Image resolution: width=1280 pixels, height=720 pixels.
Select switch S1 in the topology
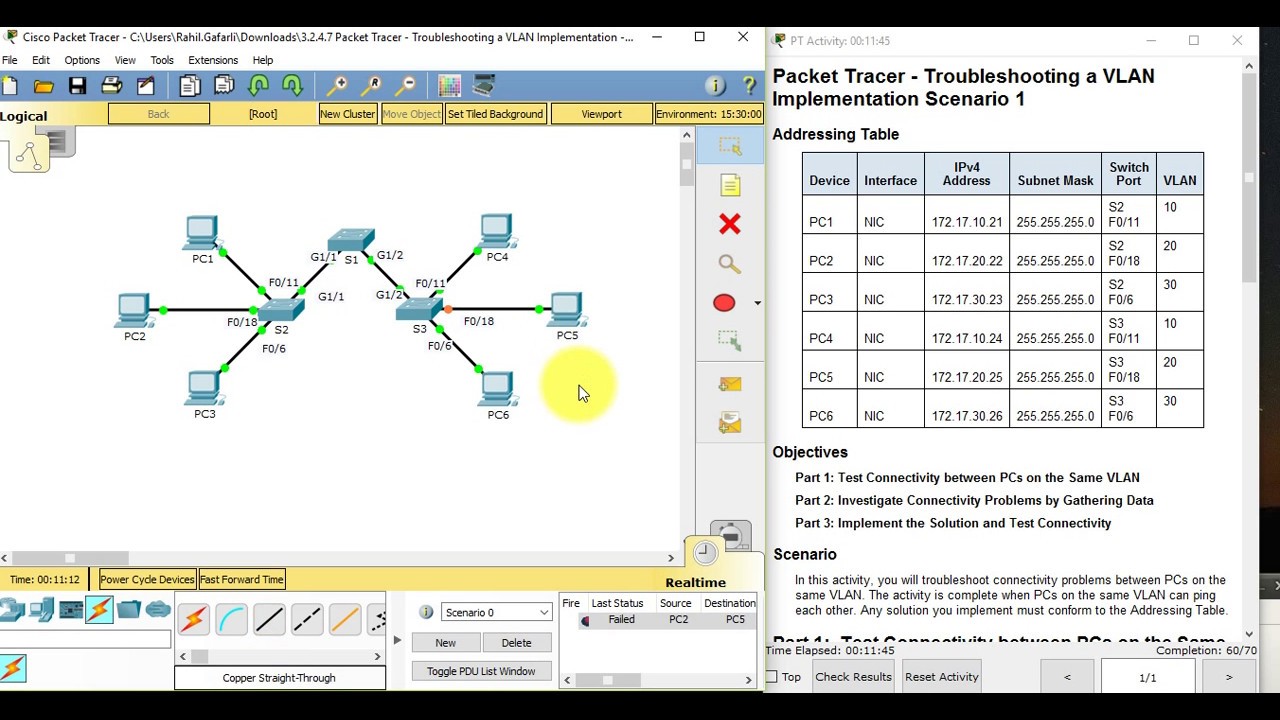tap(350, 240)
